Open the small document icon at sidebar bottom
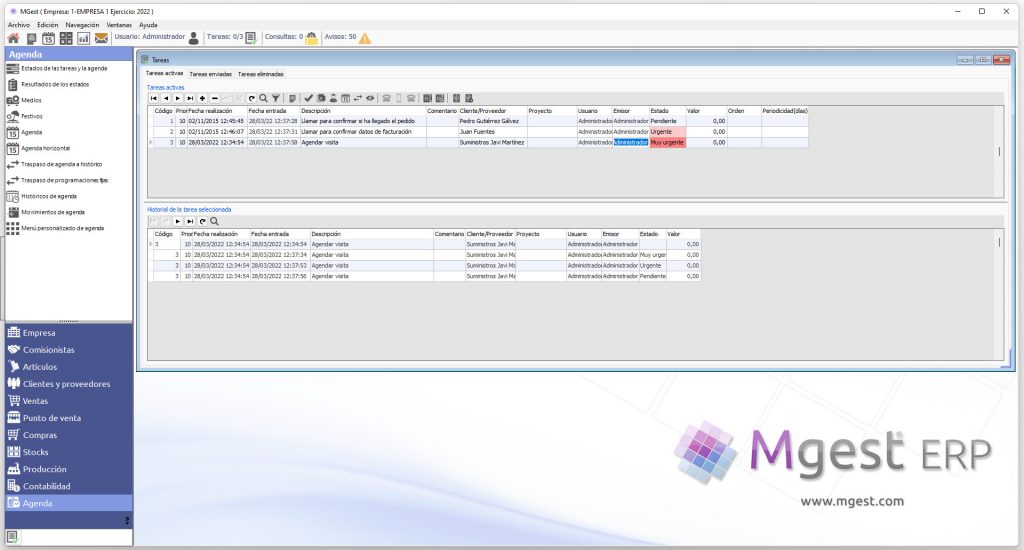The width and height of the screenshot is (1024, 550). pyautogui.click(x=12, y=537)
